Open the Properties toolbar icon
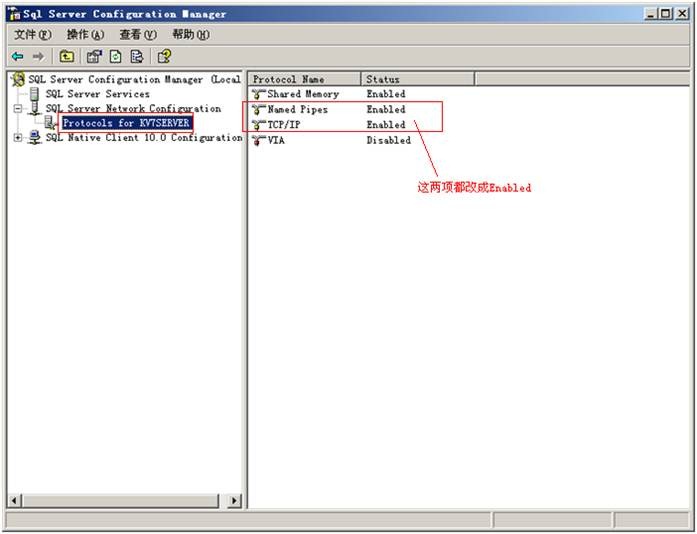 tap(94, 56)
